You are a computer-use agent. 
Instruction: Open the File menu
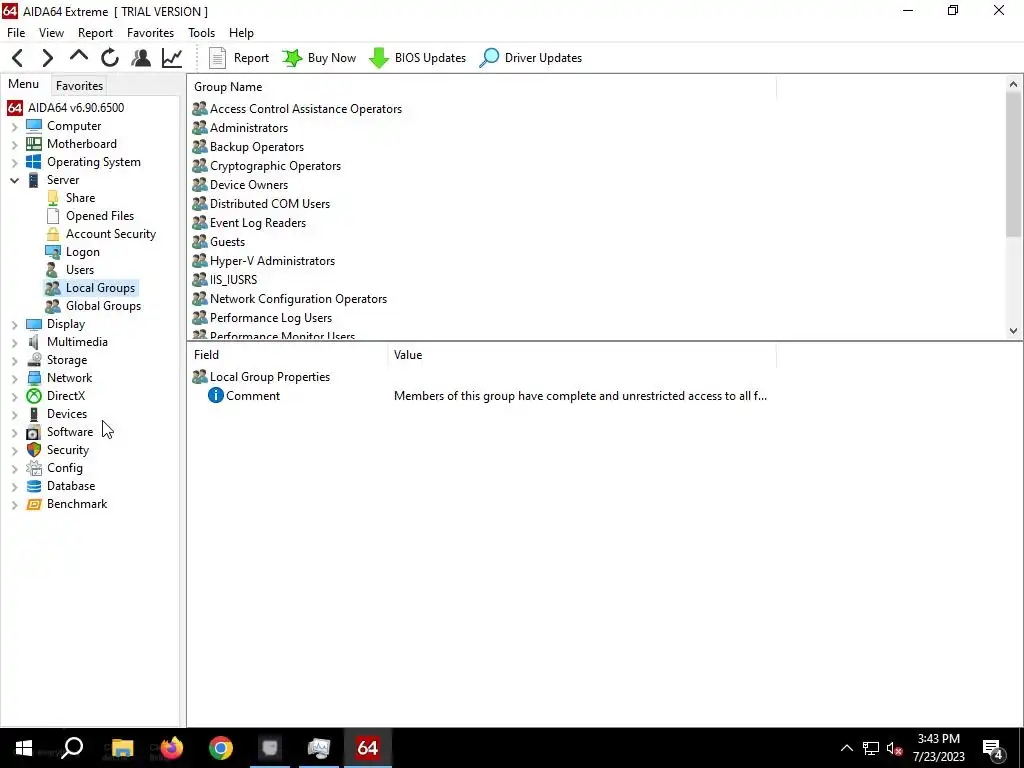16,33
